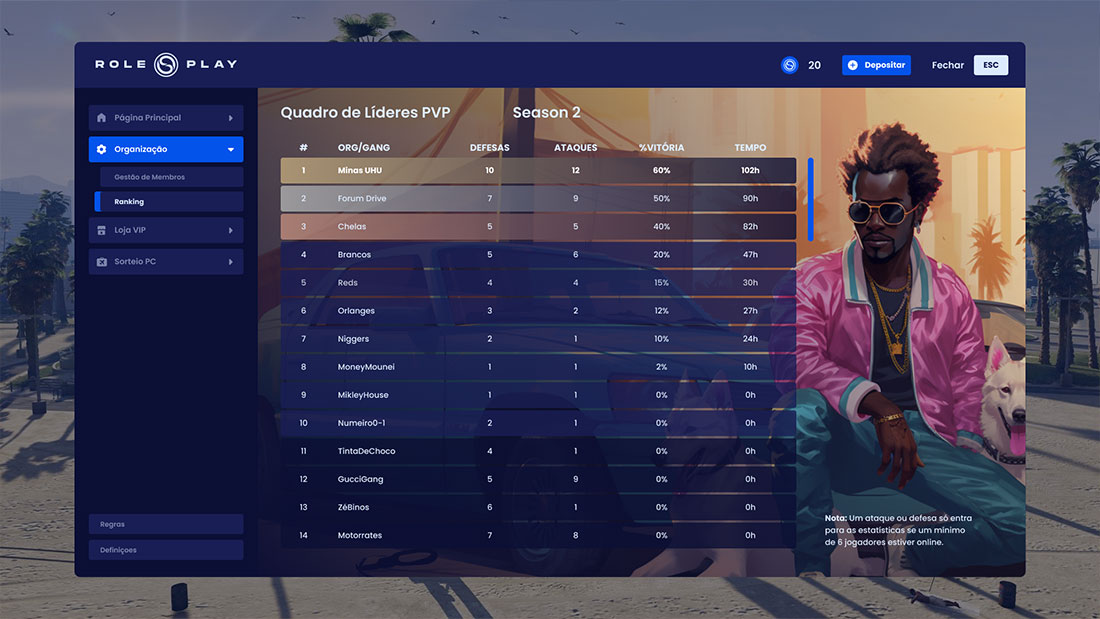The height and width of the screenshot is (619, 1100).
Task: Click the Sorteio PC icon in the sidebar
Action: pyautogui.click(x=101, y=262)
